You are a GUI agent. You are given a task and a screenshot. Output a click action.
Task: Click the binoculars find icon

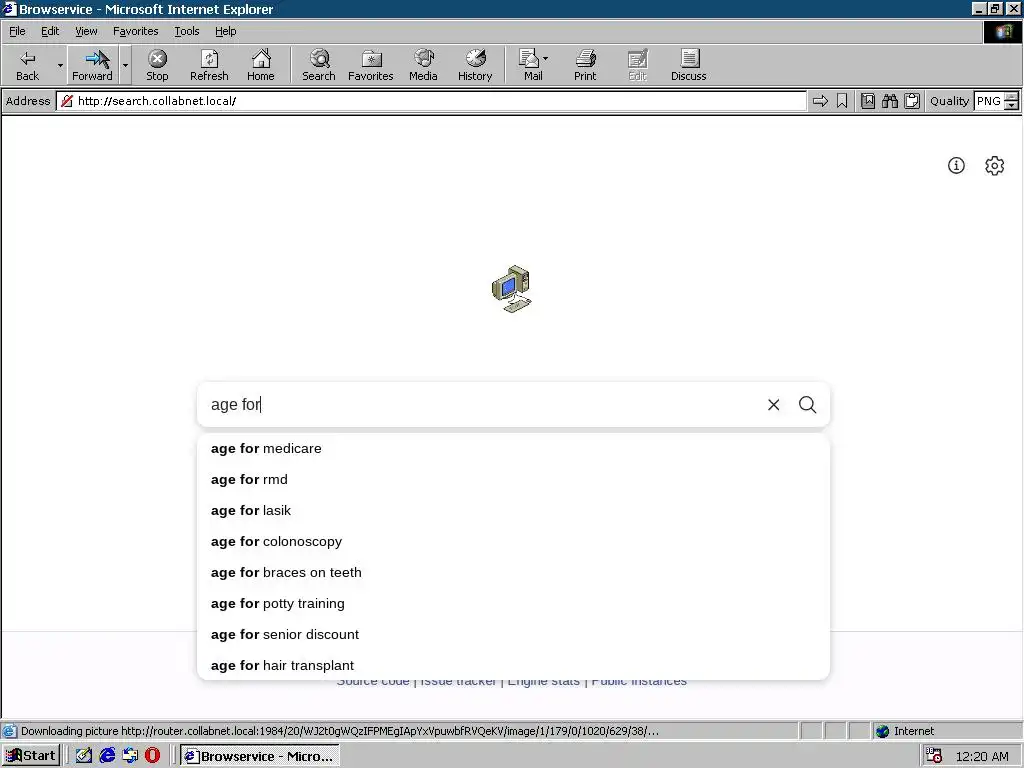pos(889,101)
